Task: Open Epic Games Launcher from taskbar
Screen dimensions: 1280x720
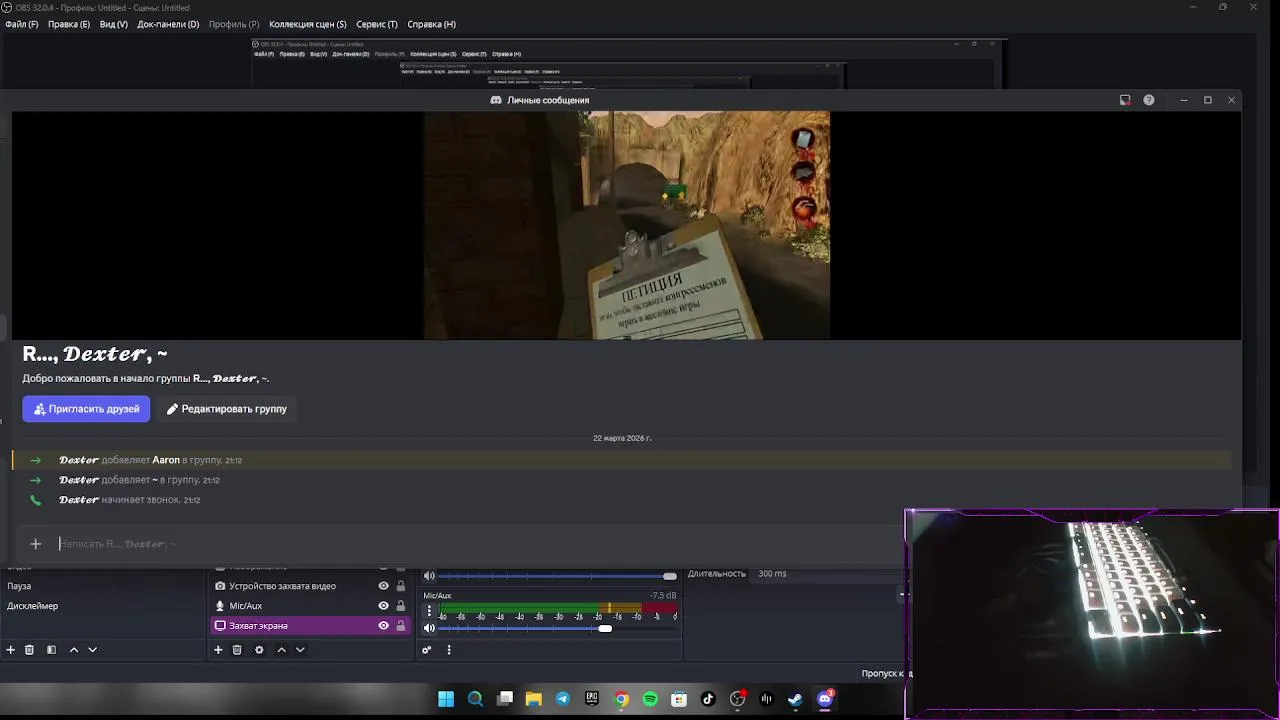Action: point(592,700)
